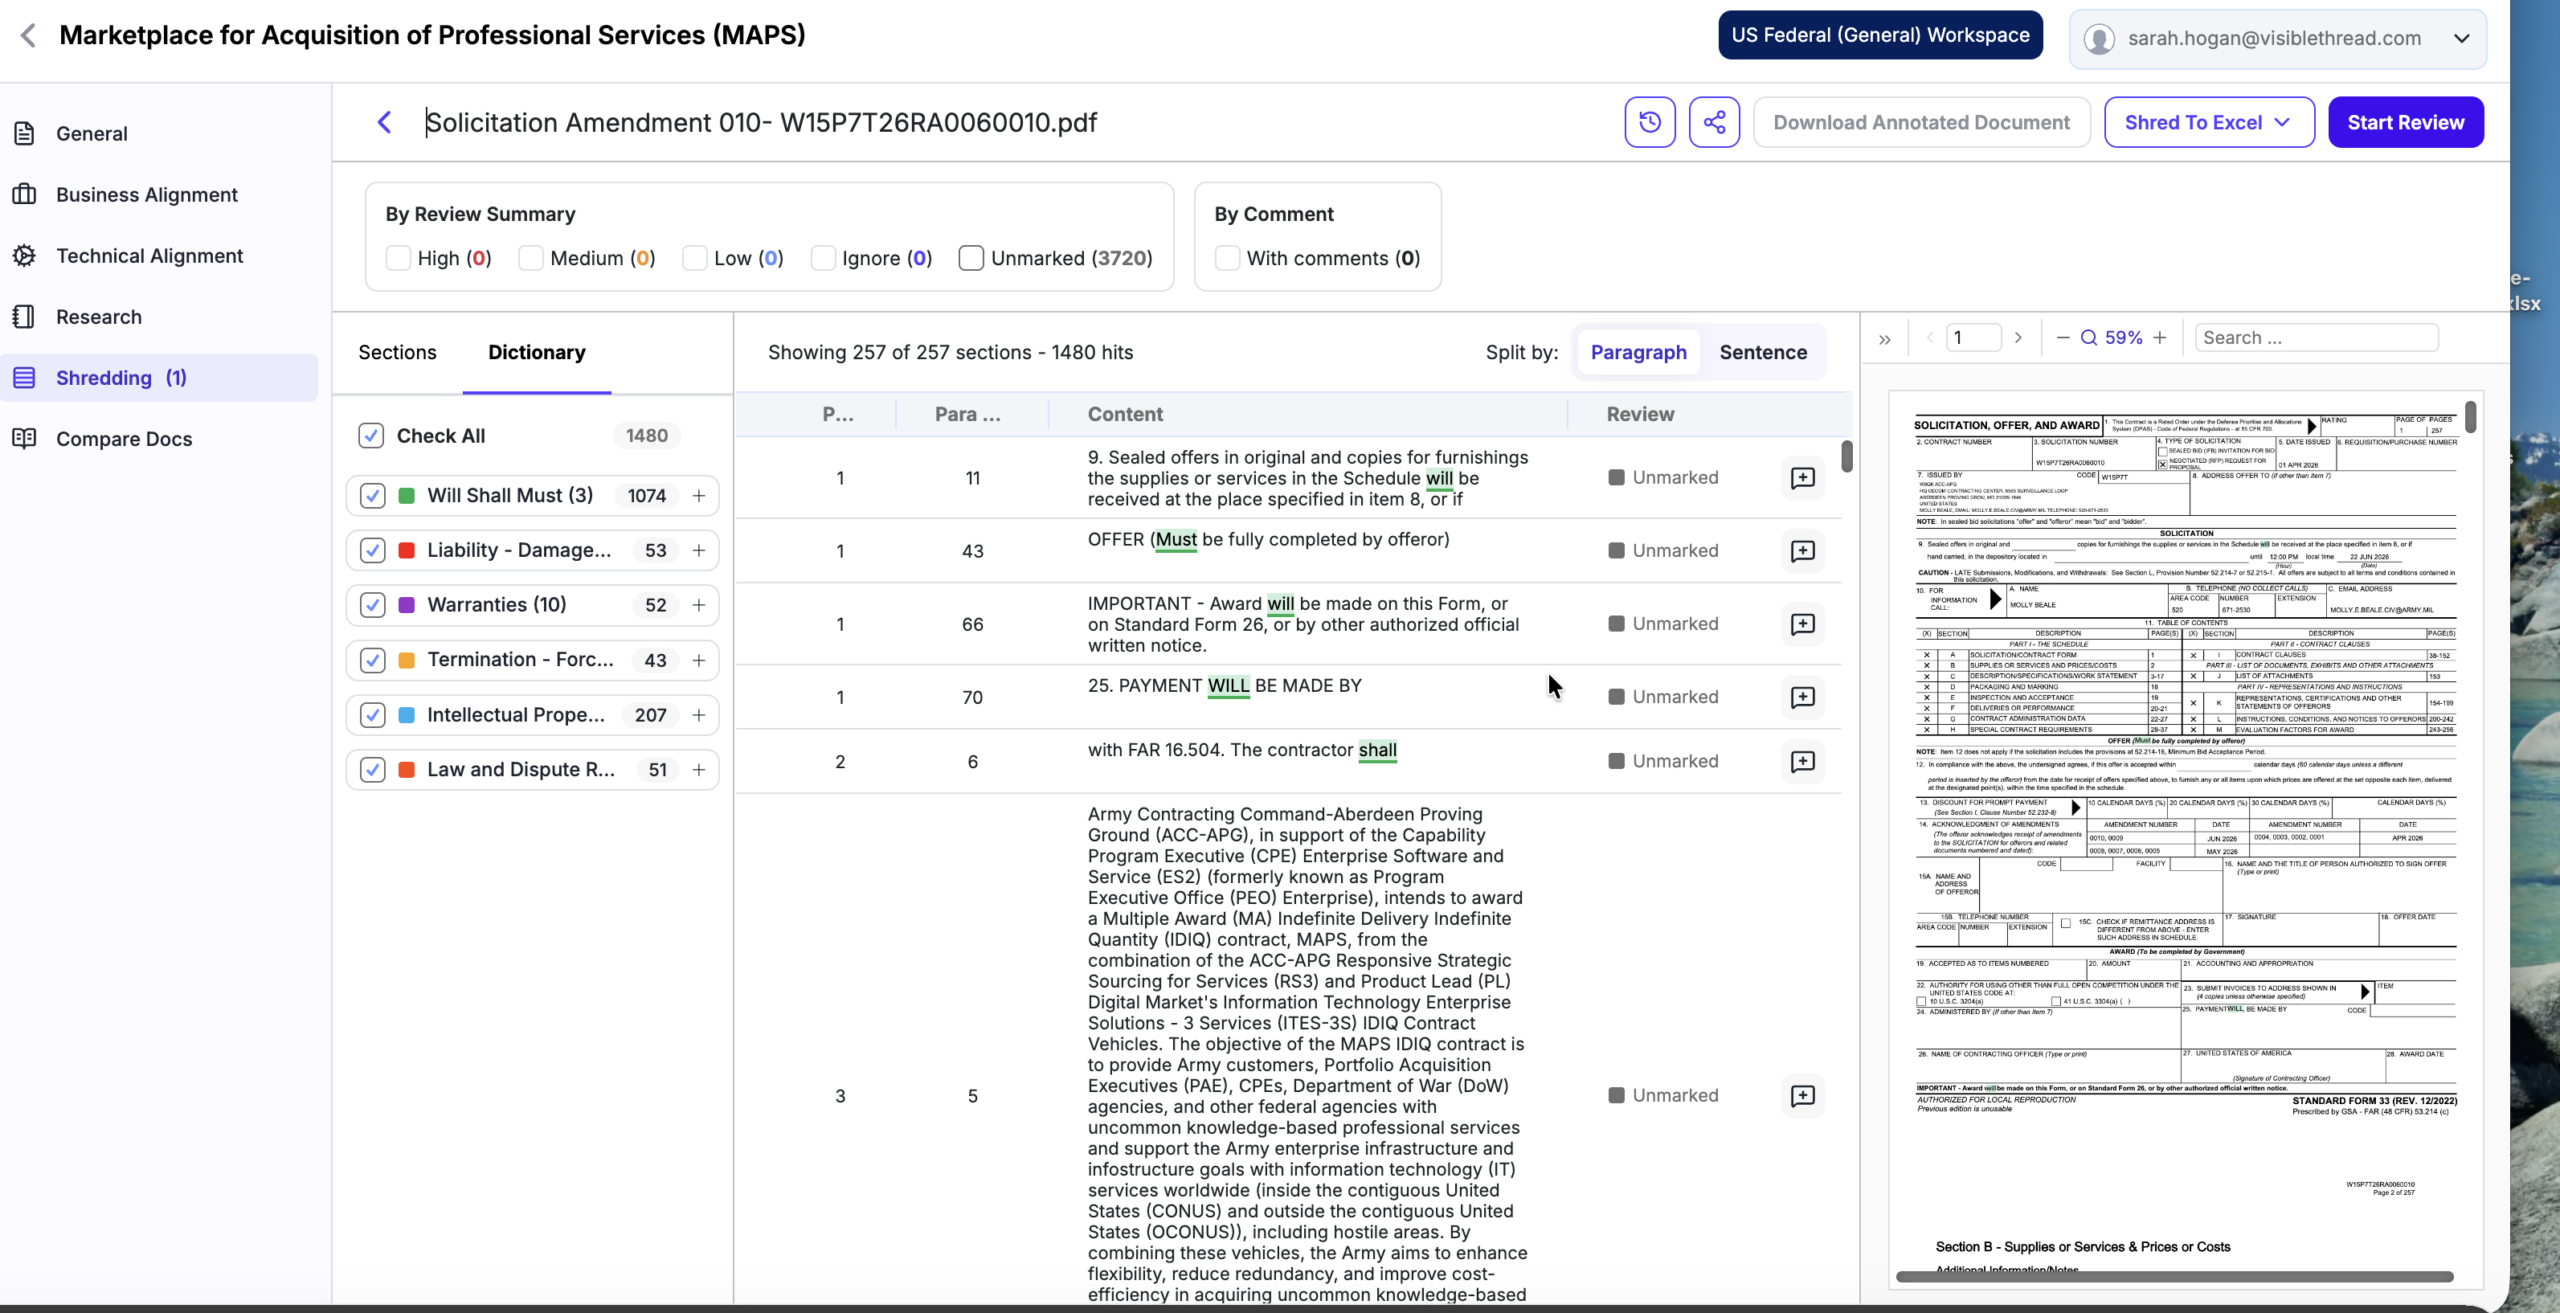Zoom in the PDF preview

pyautogui.click(x=2160, y=338)
